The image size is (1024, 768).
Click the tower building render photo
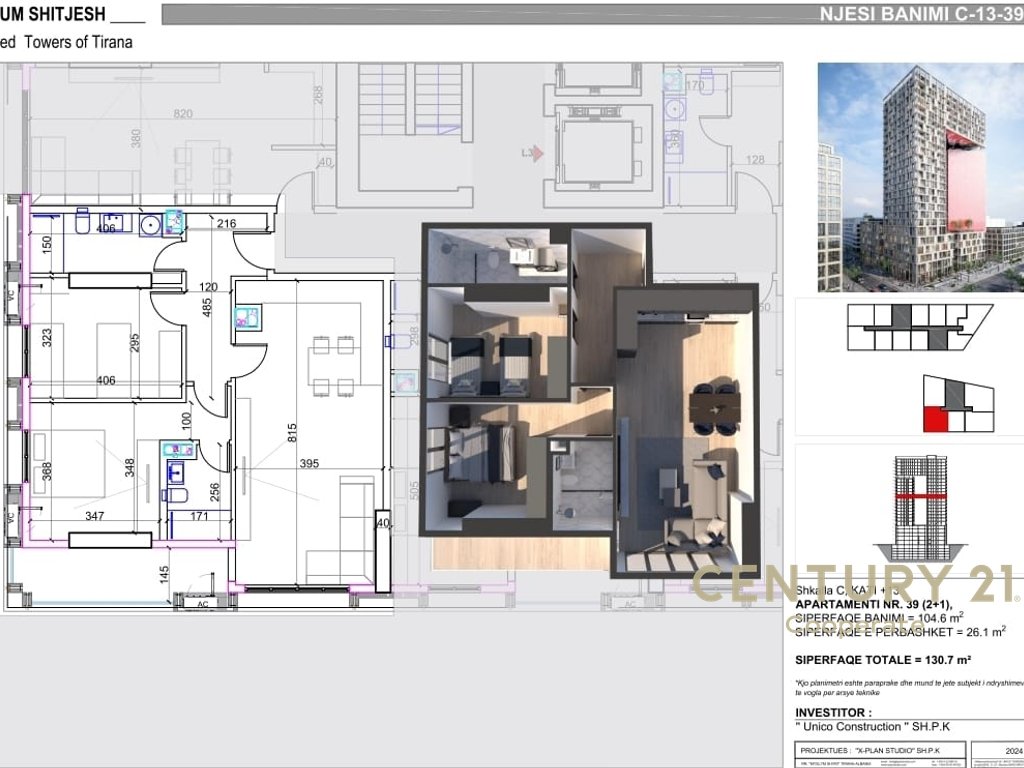click(920, 177)
